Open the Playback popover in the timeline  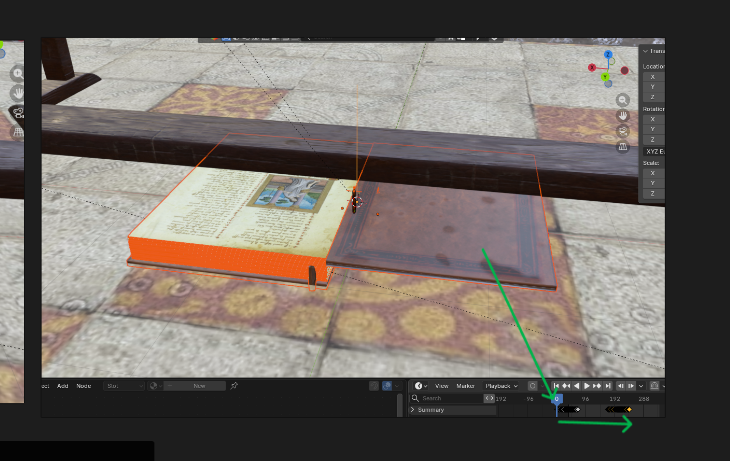point(501,386)
